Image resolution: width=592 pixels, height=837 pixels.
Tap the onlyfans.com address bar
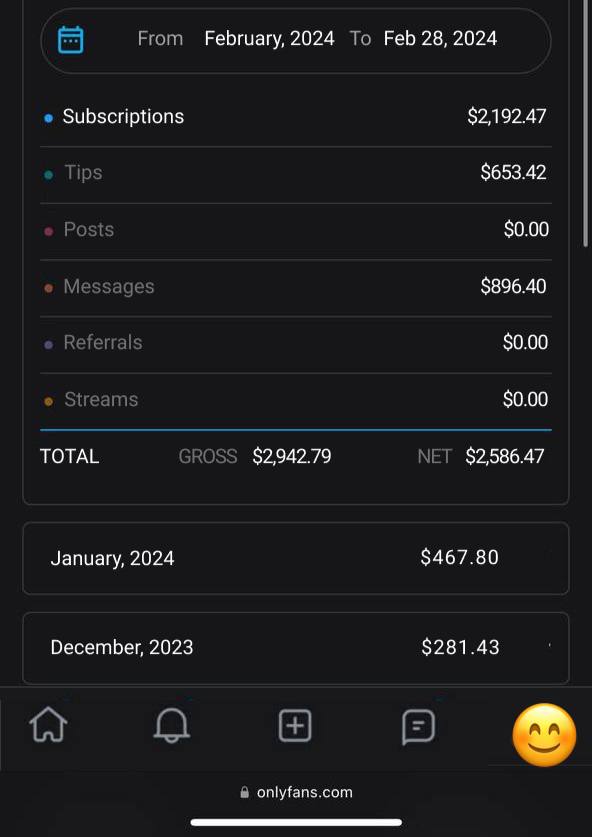click(x=296, y=792)
